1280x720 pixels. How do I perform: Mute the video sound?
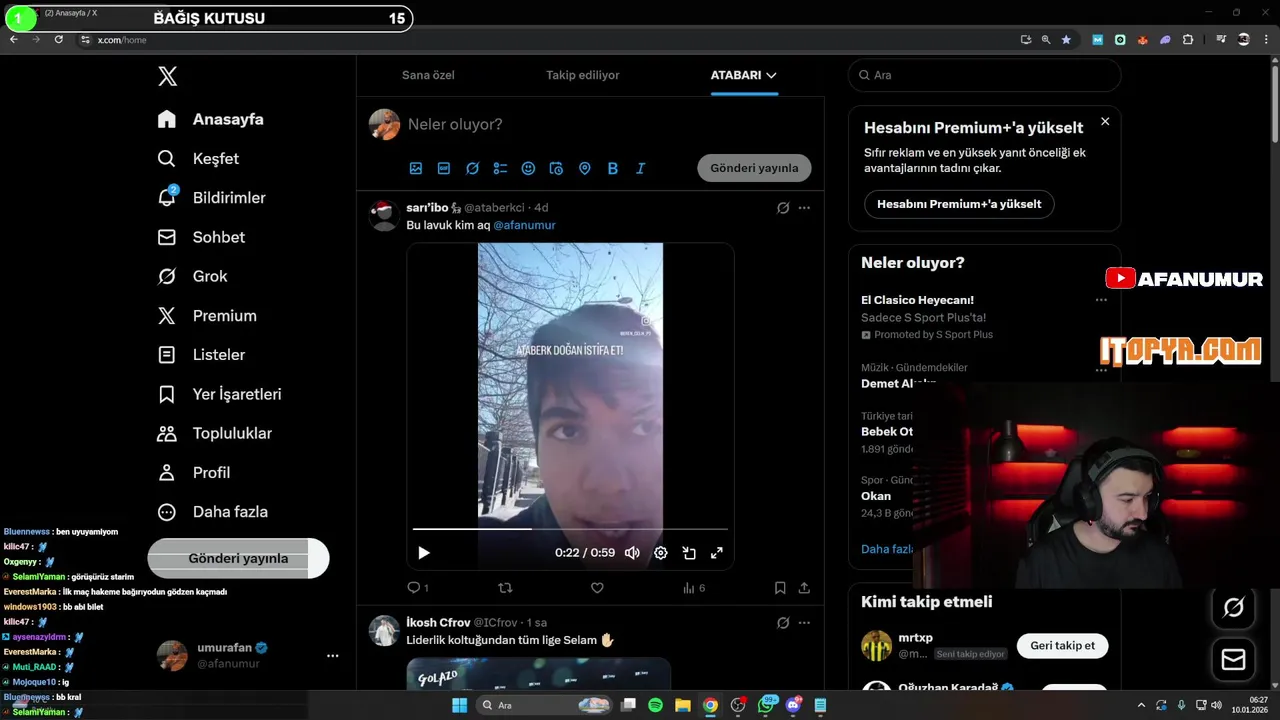(632, 553)
